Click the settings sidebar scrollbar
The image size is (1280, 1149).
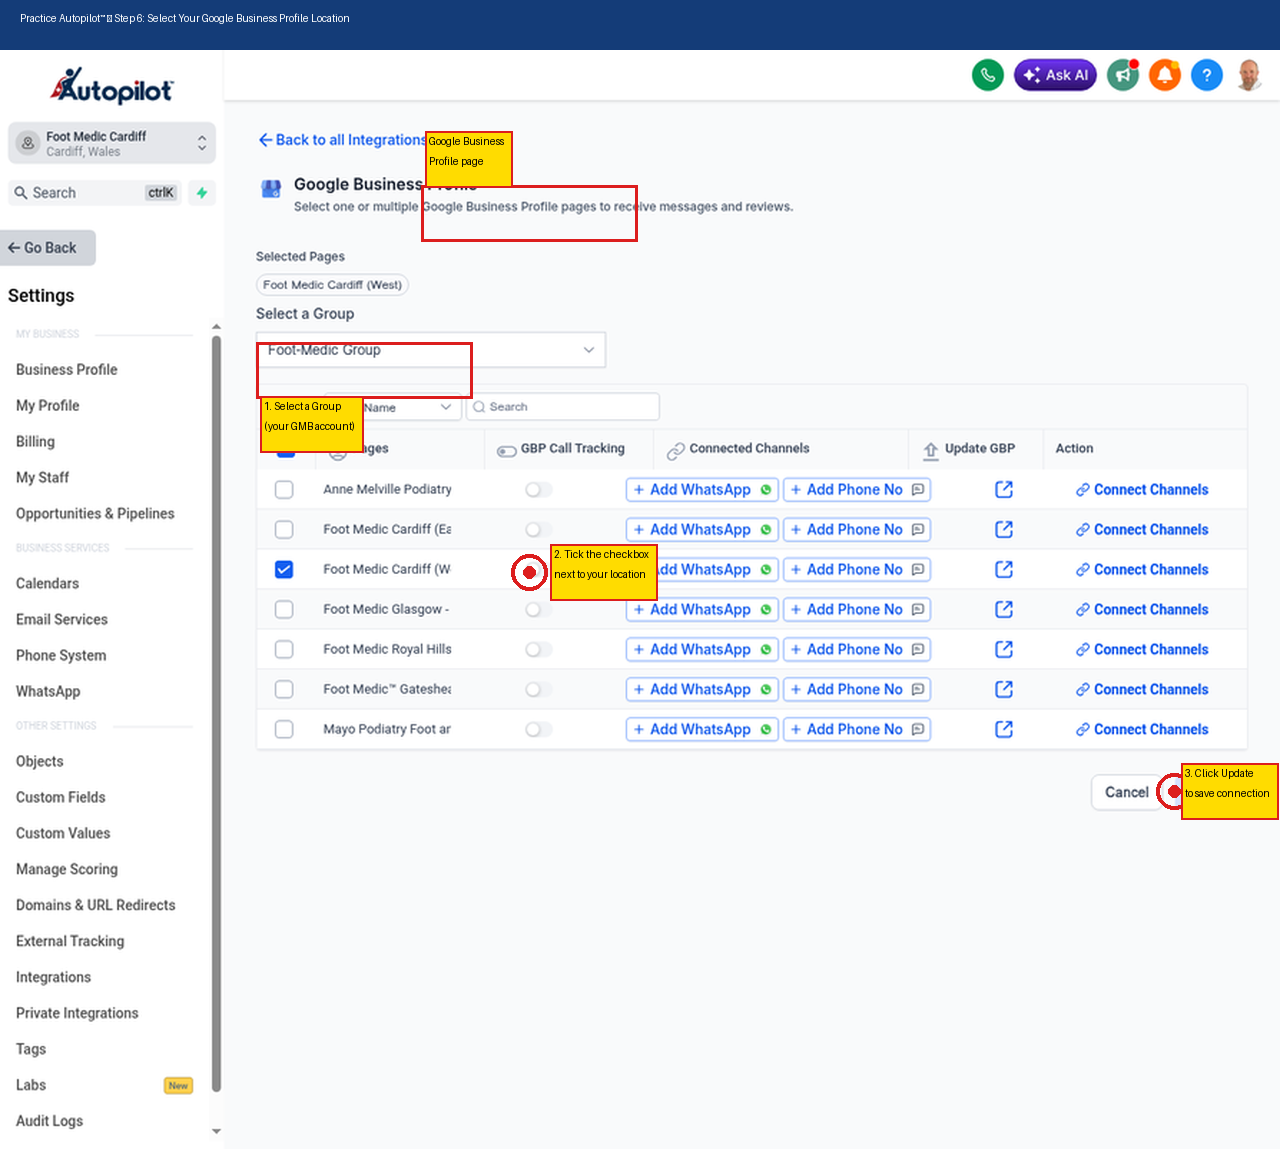pyautogui.click(x=216, y=714)
